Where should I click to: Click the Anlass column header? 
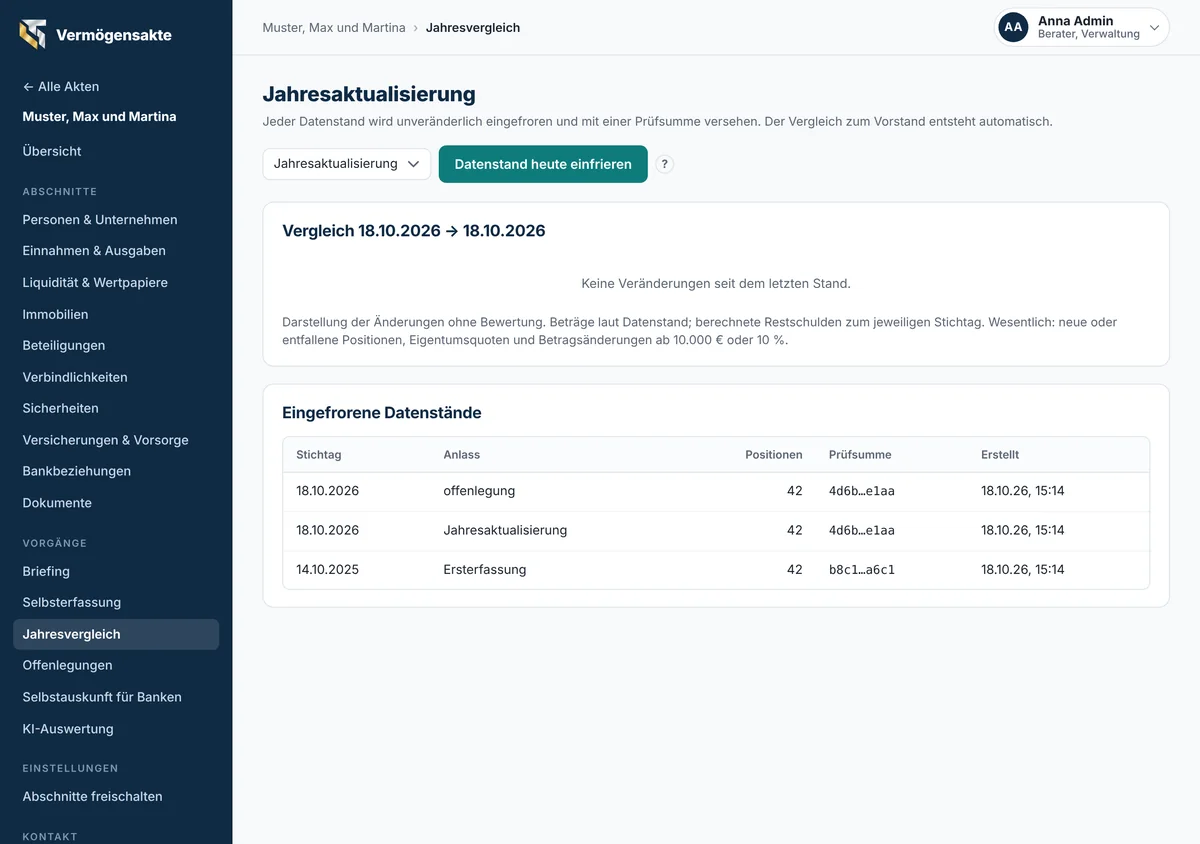tap(462, 454)
